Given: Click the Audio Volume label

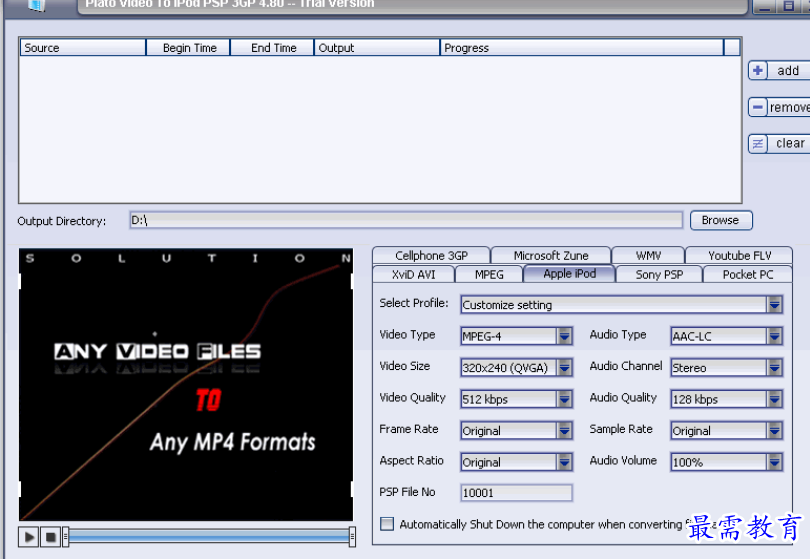Looking at the screenshot, I should (x=623, y=461).
